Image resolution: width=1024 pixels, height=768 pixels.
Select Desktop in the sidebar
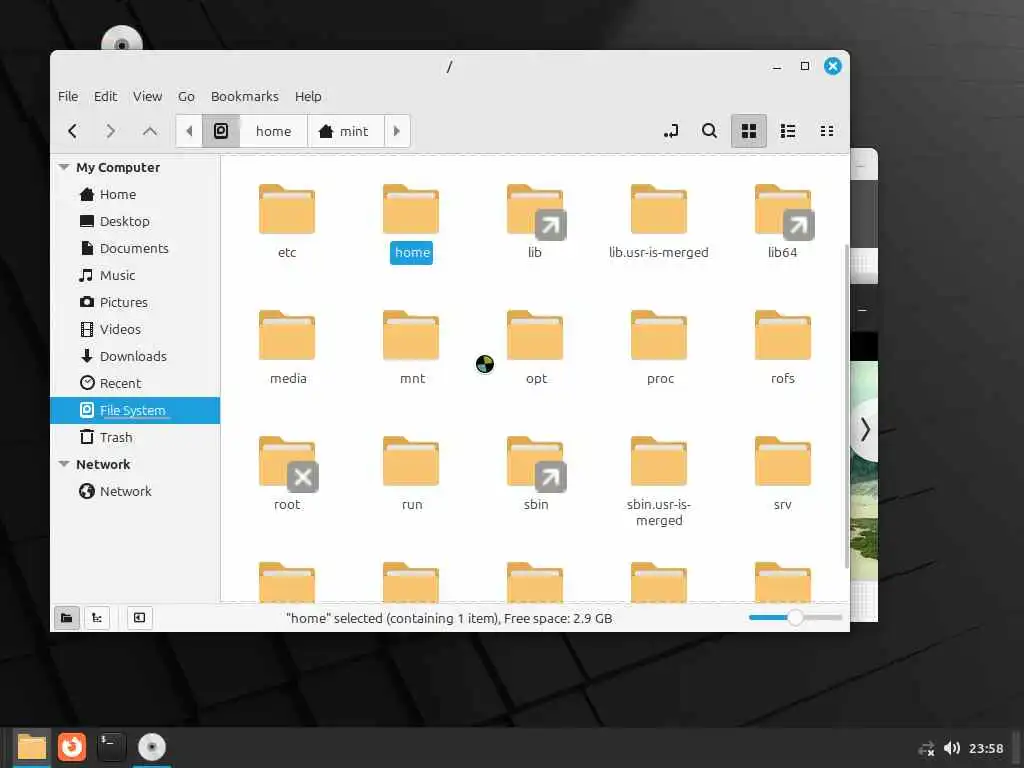coord(135,221)
